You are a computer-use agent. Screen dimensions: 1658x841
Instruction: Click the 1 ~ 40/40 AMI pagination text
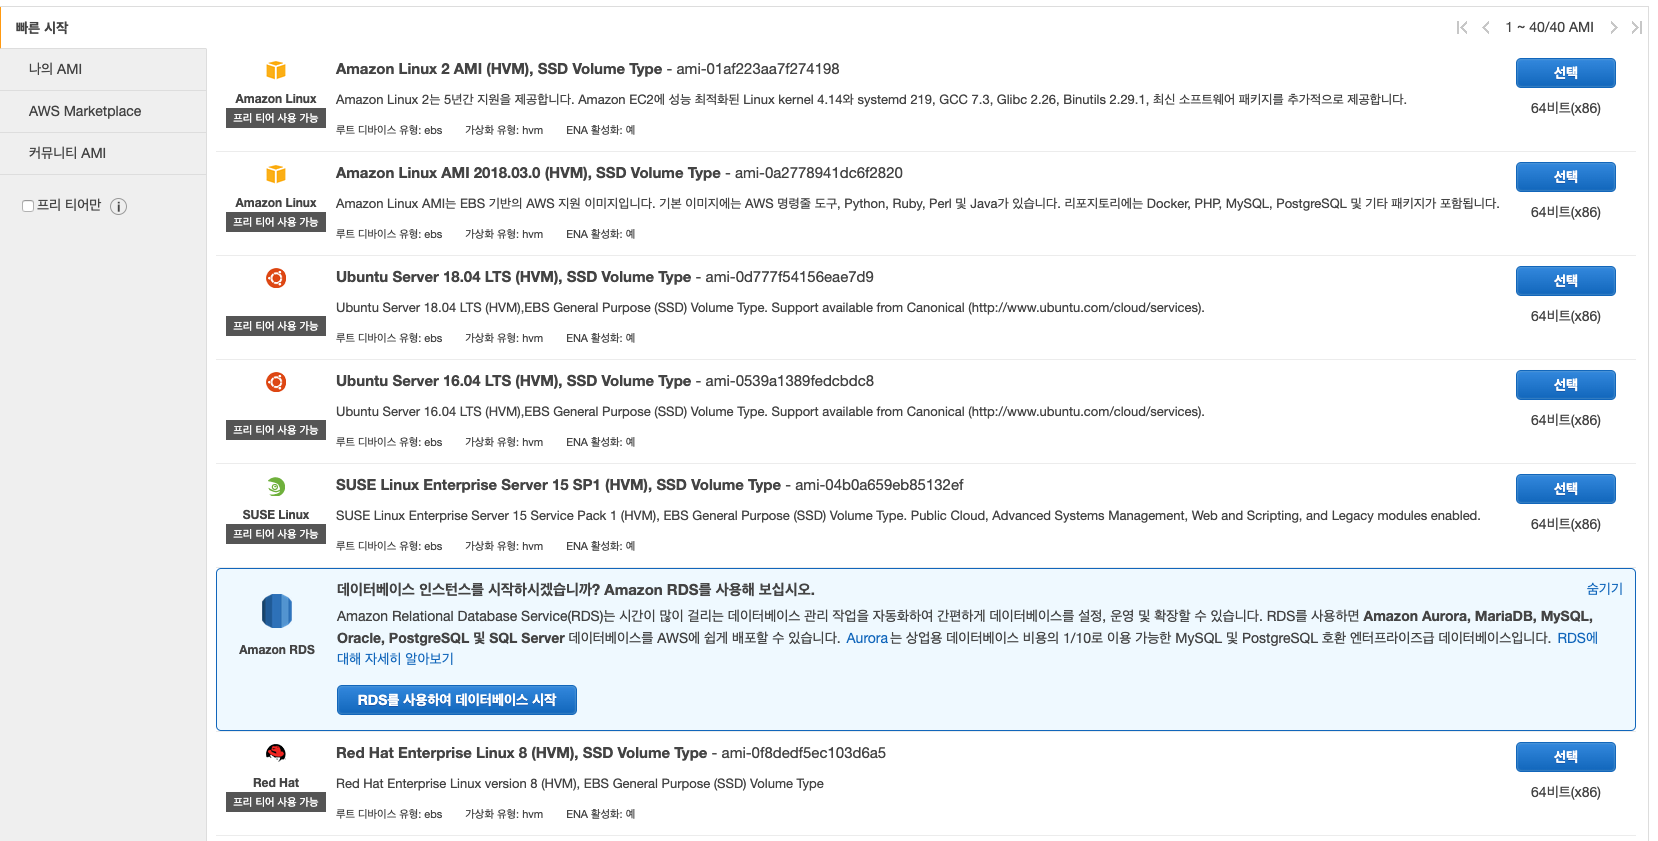[x=1549, y=28]
